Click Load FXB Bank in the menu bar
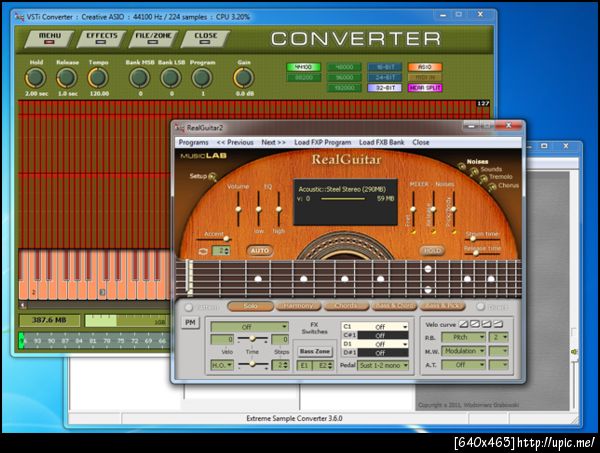 382,142
